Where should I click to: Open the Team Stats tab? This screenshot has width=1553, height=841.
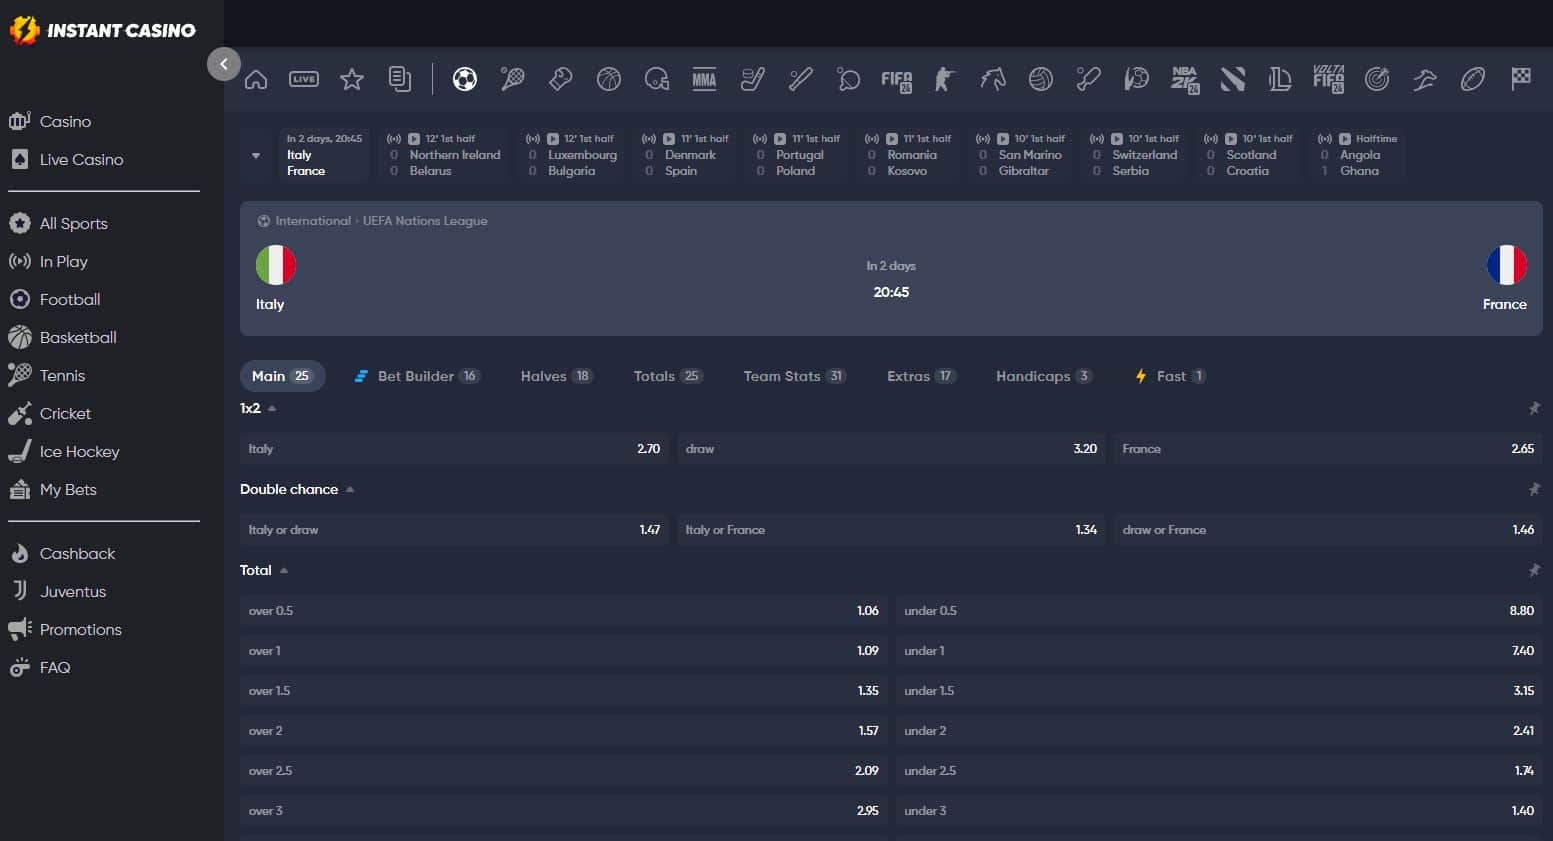click(x=794, y=376)
